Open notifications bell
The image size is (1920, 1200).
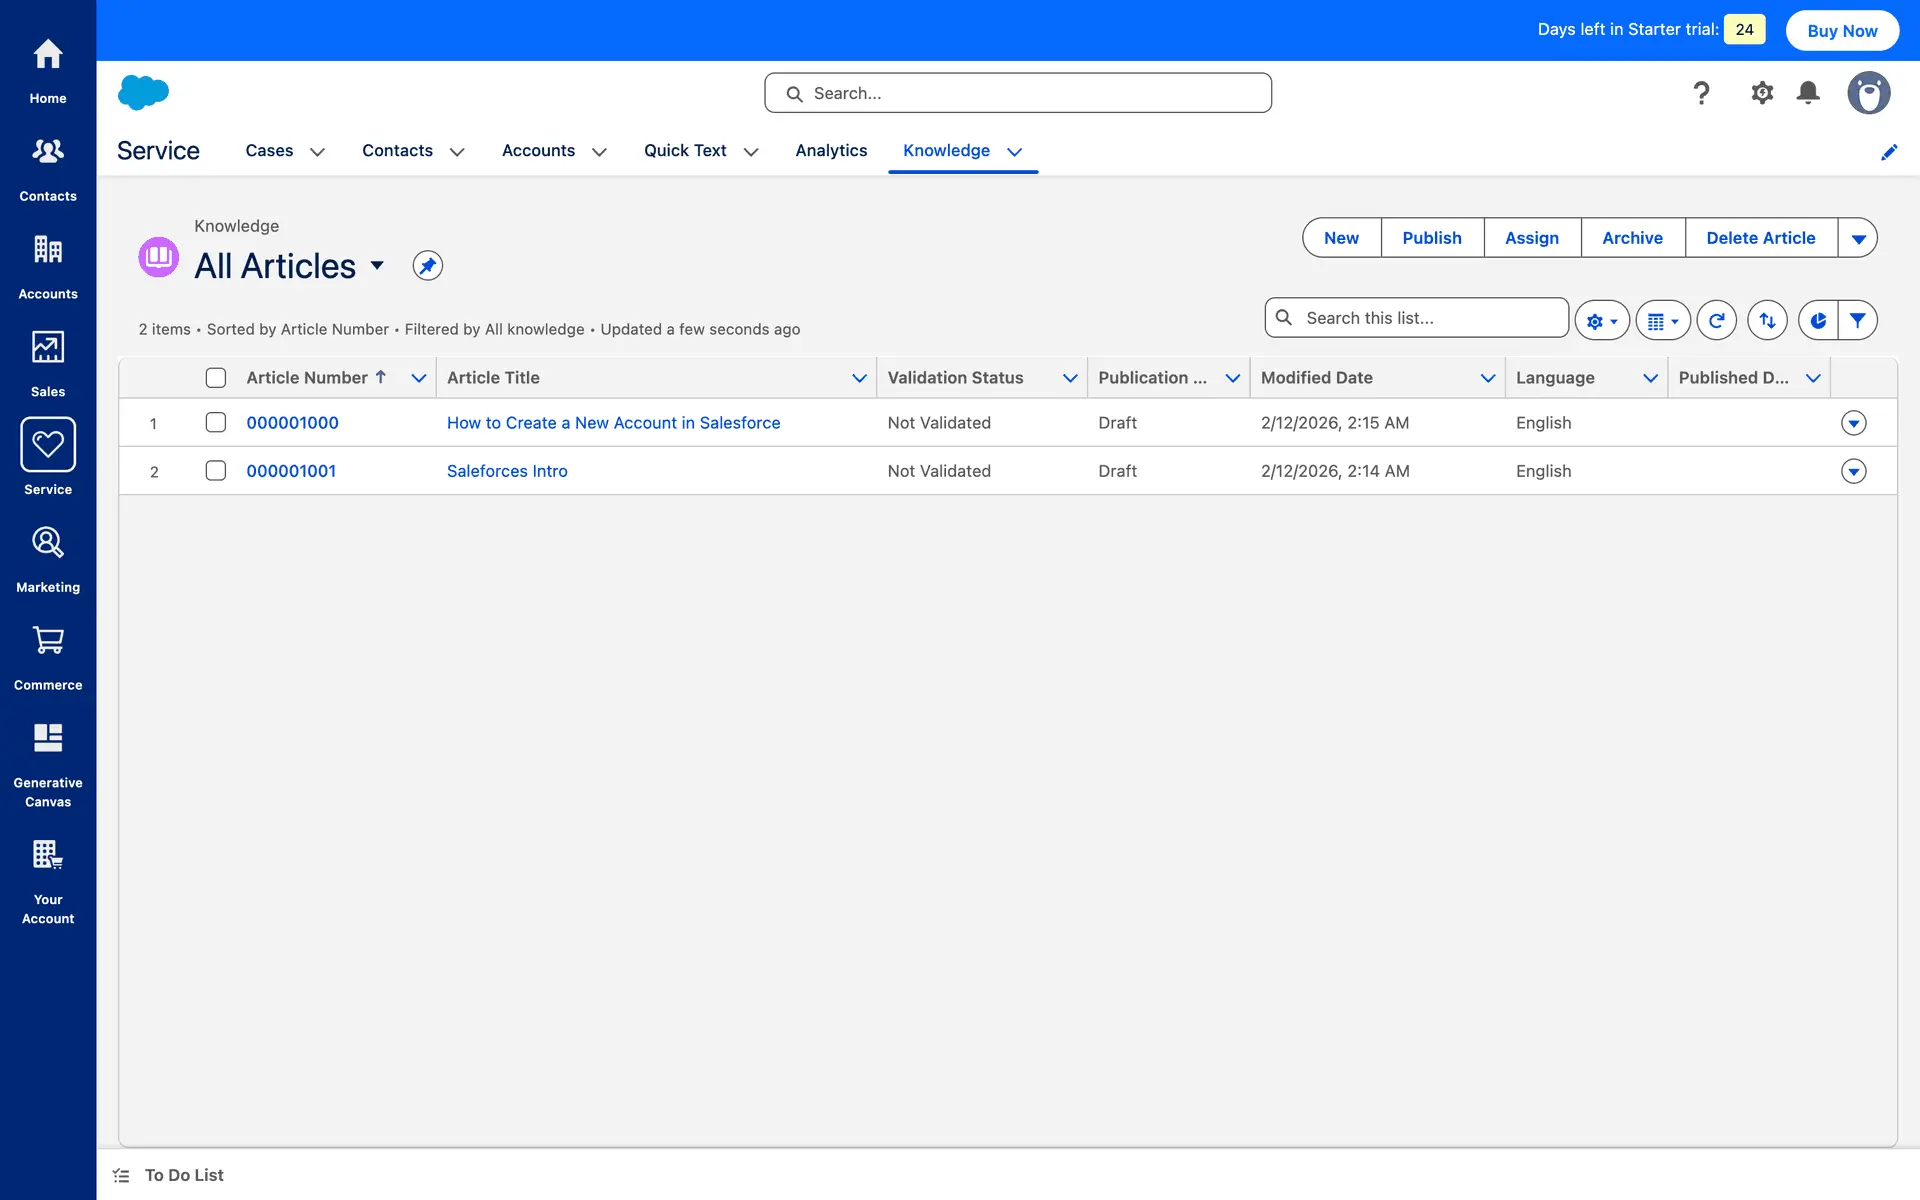[1808, 93]
